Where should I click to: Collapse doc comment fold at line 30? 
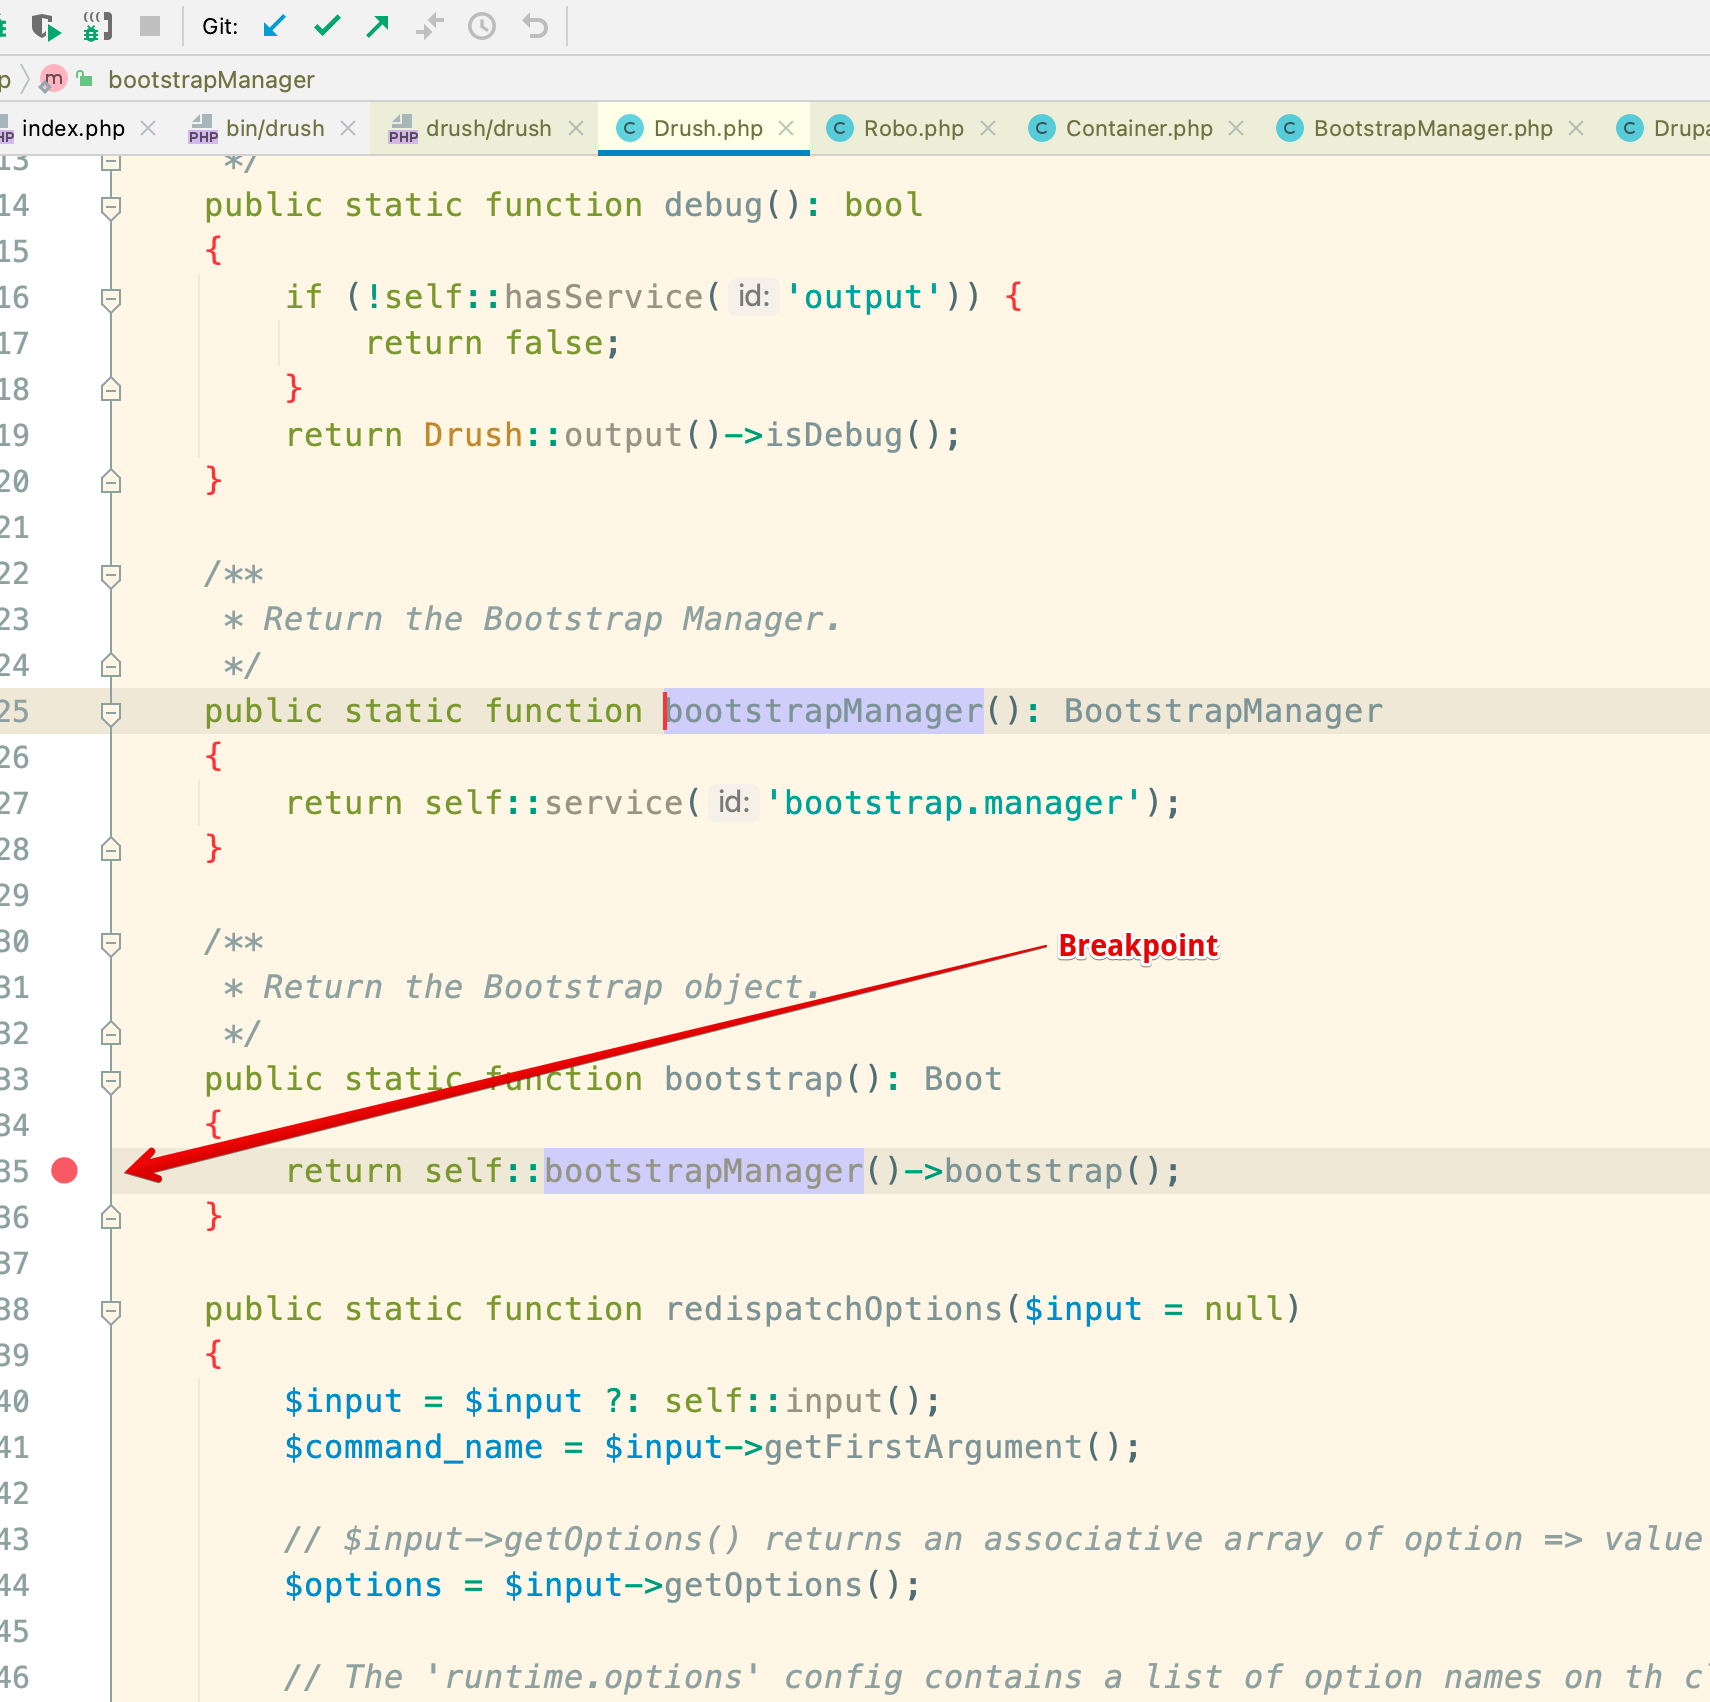click(x=111, y=942)
